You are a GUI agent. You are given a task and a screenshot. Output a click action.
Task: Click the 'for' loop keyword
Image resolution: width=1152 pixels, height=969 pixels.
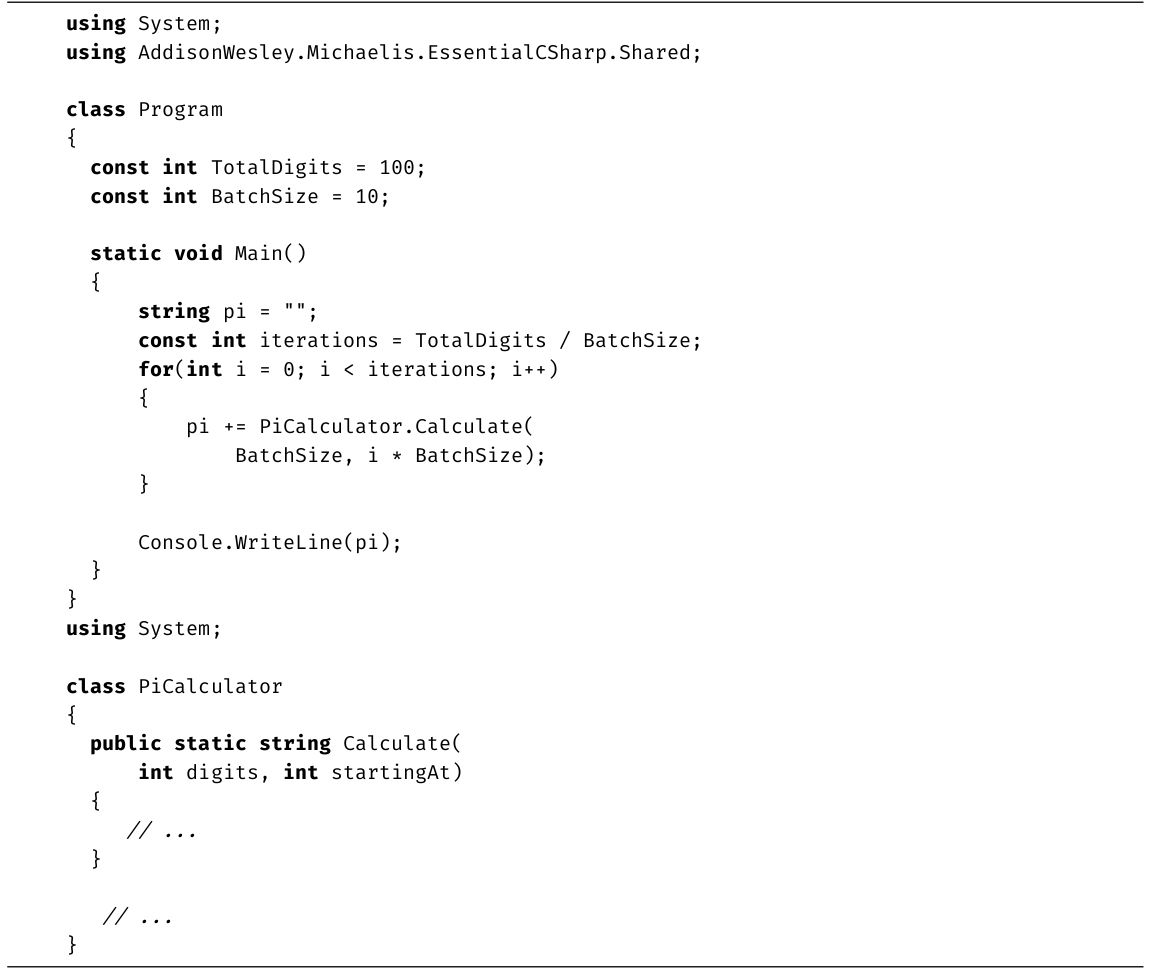(155, 370)
